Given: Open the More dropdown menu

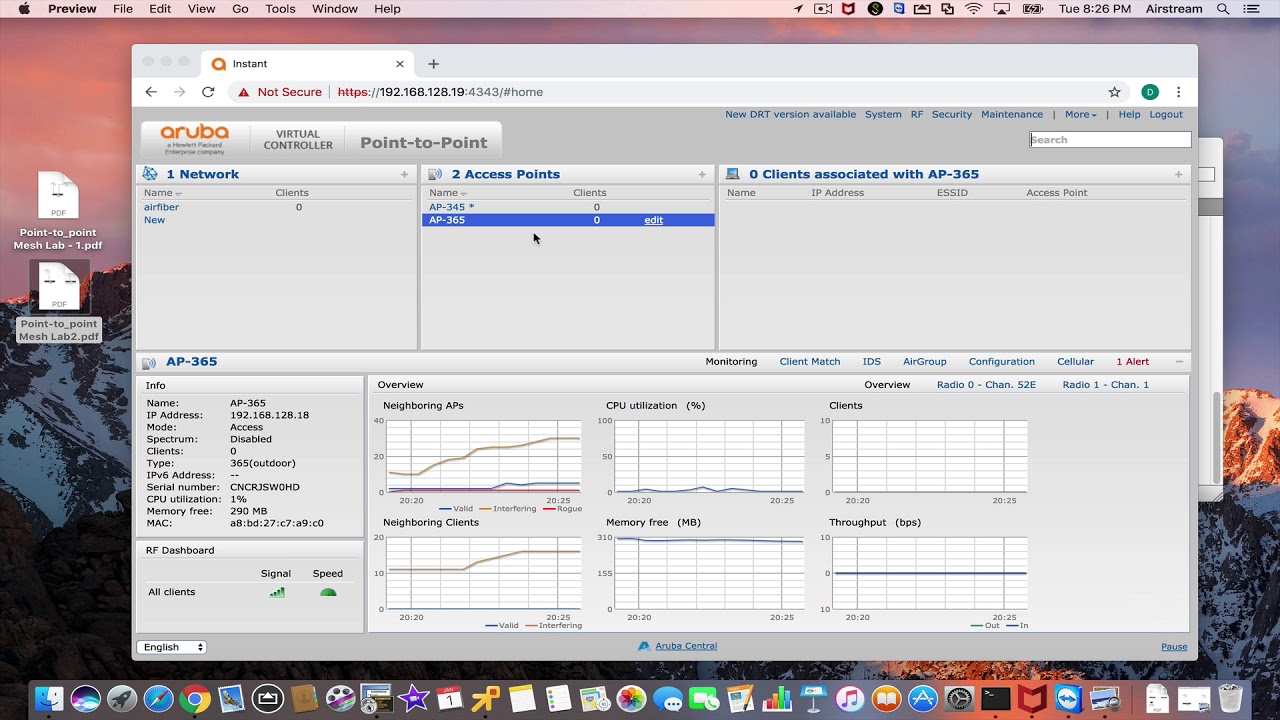Looking at the screenshot, I should (1080, 115).
